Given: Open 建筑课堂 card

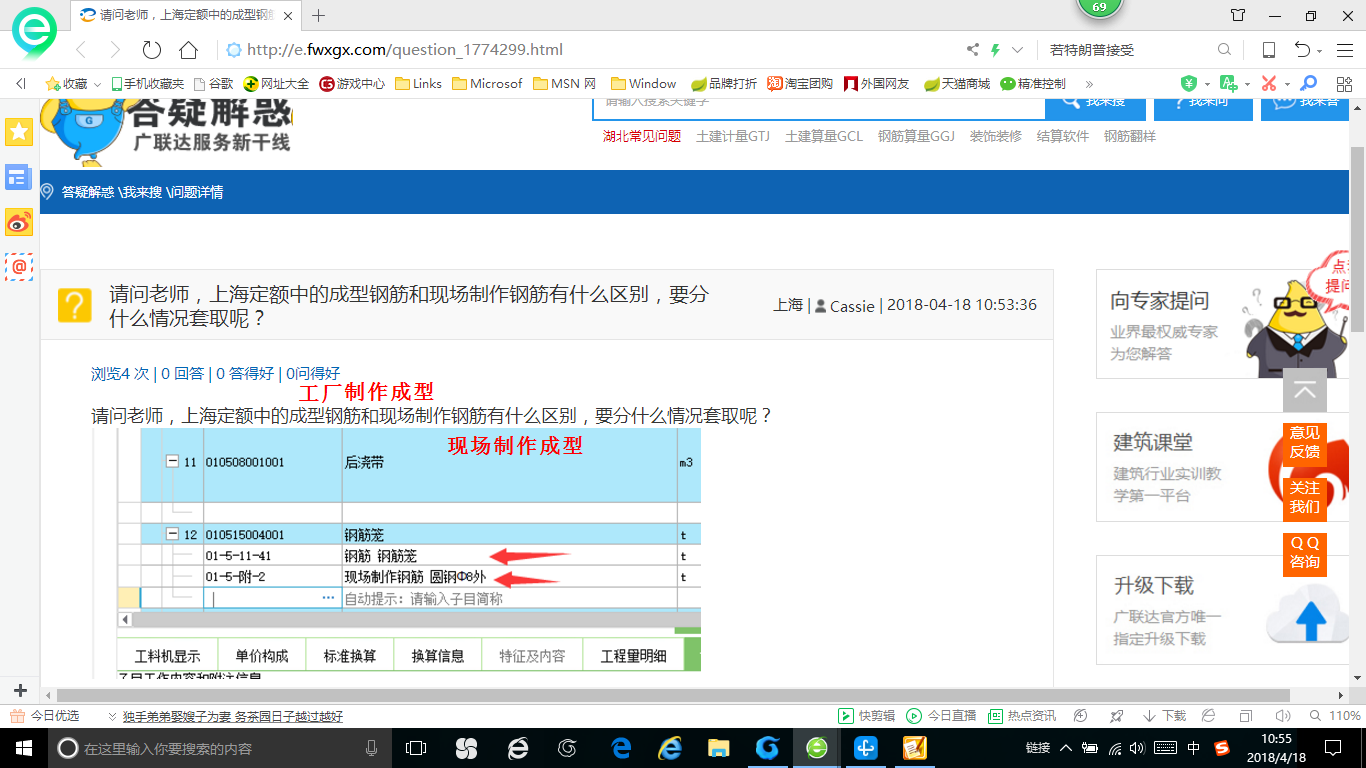Looking at the screenshot, I should point(1220,467).
